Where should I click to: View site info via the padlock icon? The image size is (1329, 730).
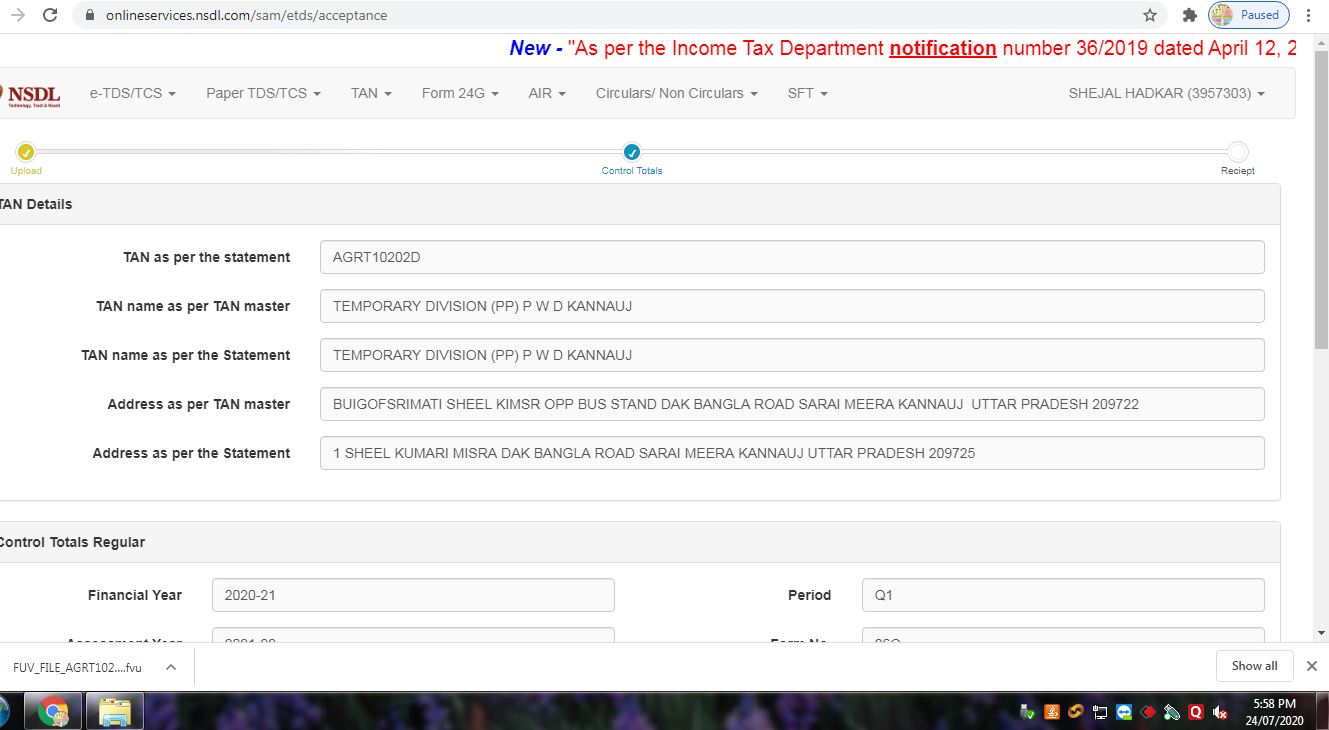[x=90, y=15]
